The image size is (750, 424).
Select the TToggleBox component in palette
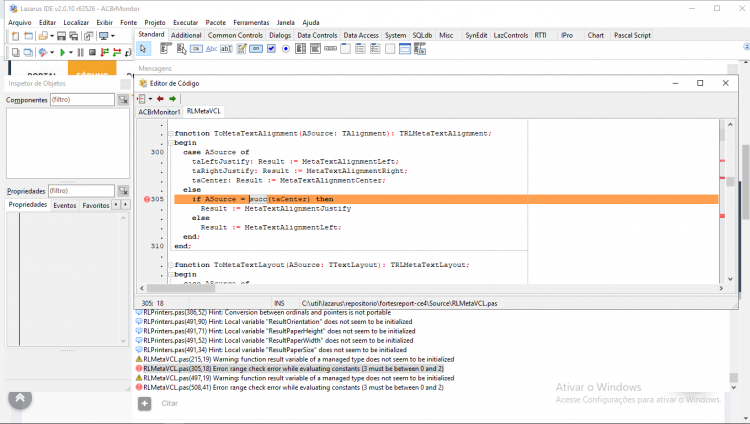click(x=256, y=49)
